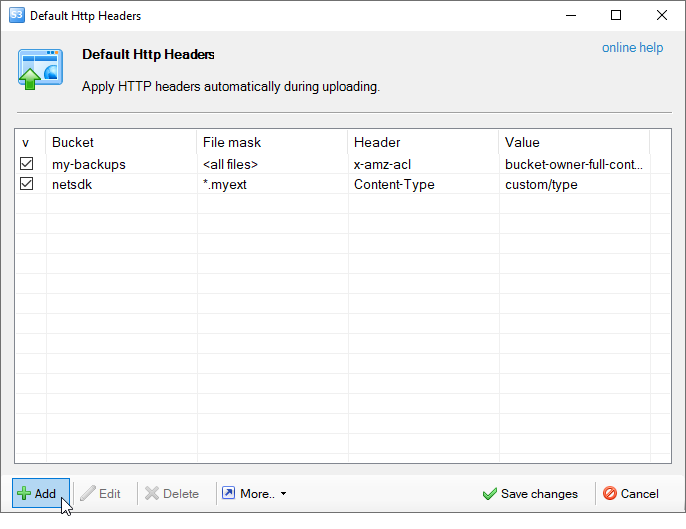Click the green plus Add icon
Viewport: 686px width, 529px height.
(x=24, y=493)
